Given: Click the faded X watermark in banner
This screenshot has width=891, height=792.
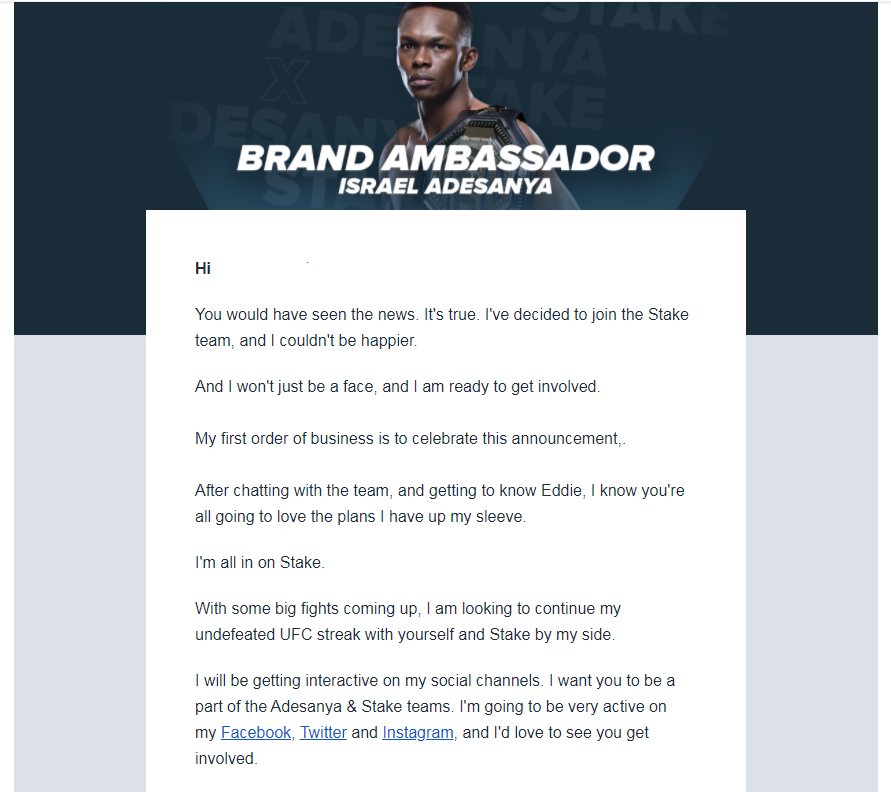Looking at the screenshot, I should click(x=286, y=81).
